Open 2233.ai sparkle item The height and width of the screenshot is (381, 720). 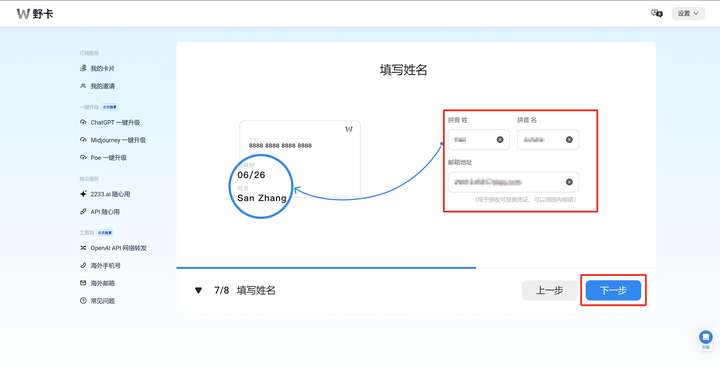[x=105, y=194]
